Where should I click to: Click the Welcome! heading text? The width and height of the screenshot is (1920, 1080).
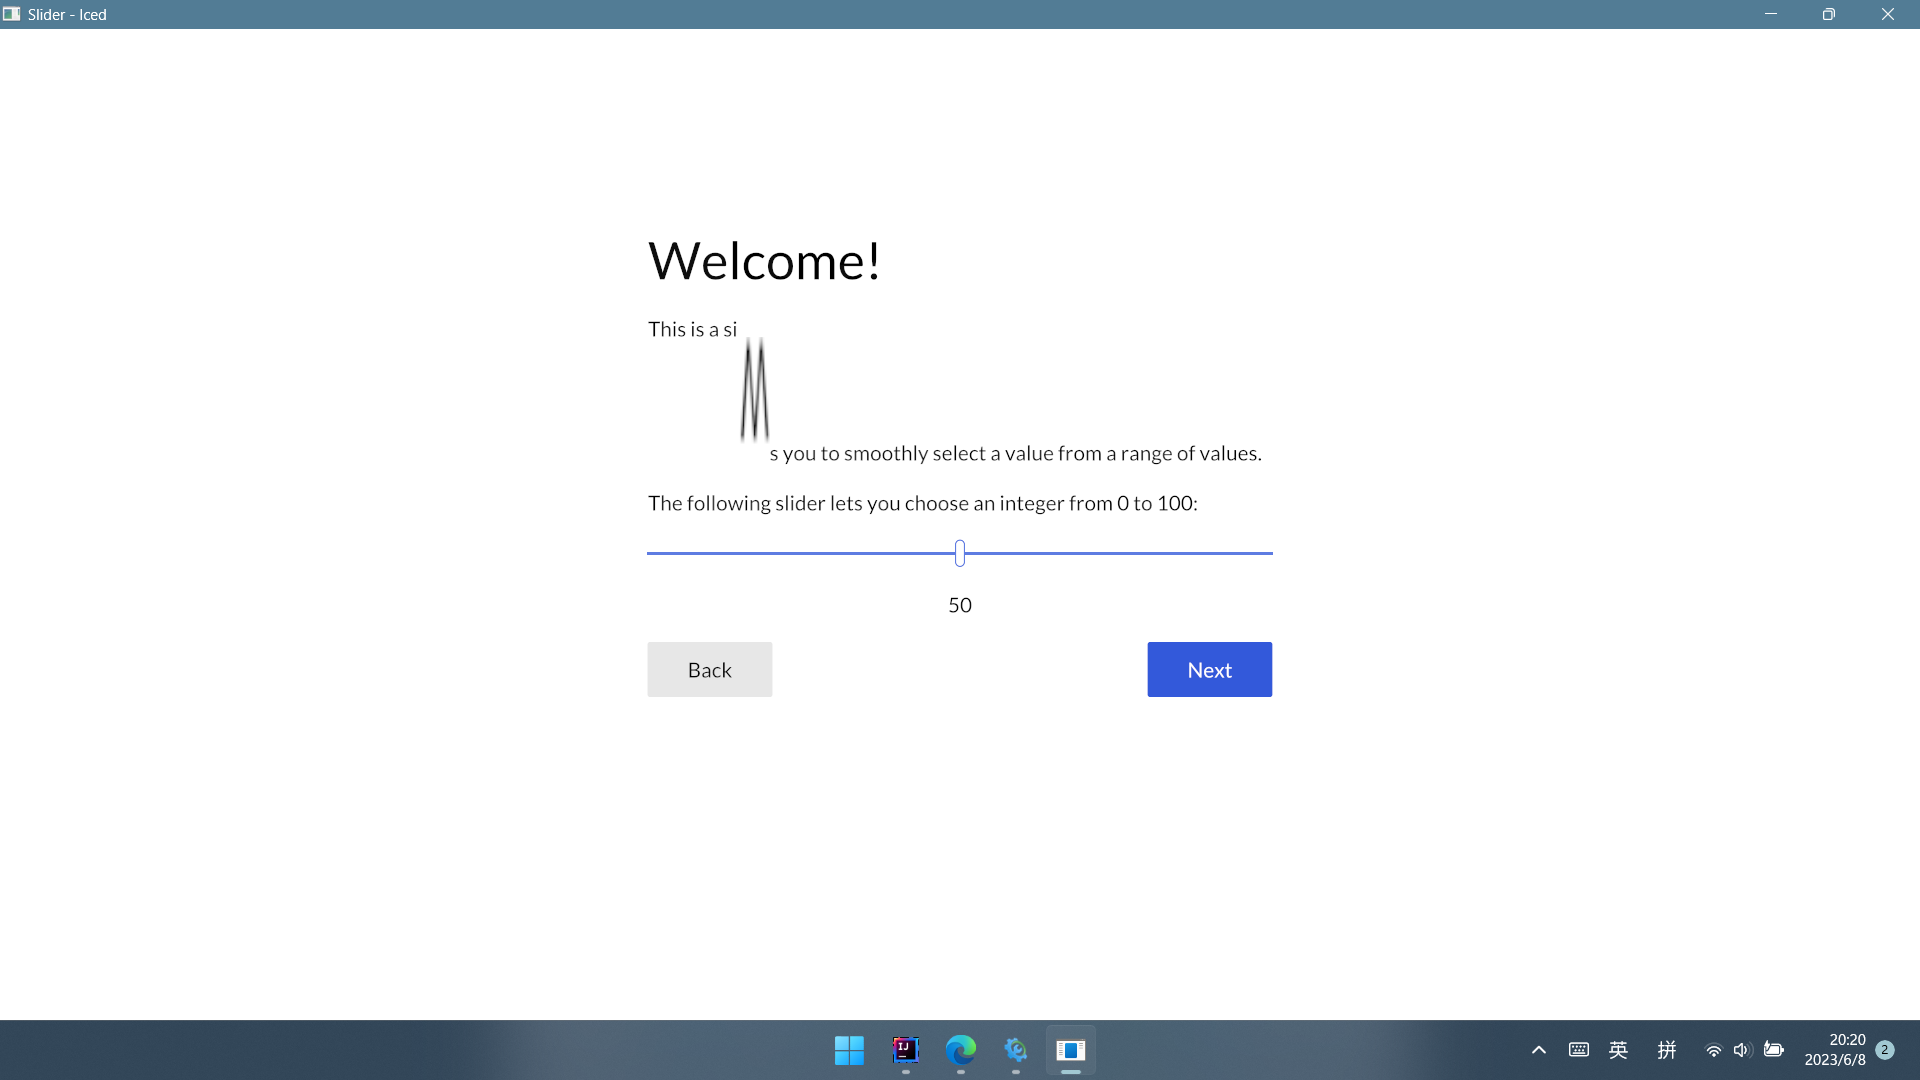pyautogui.click(x=764, y=260)
